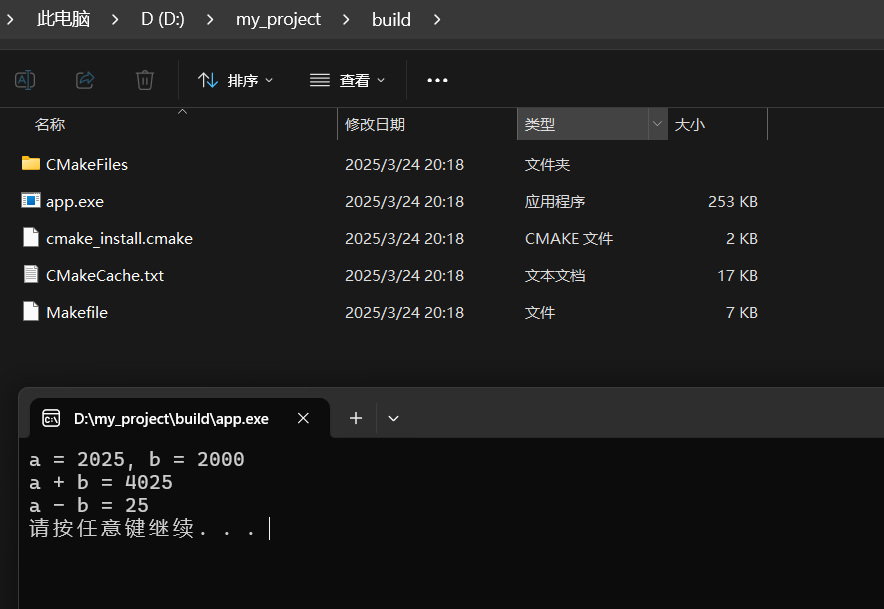Open terminal profile dropdown chevron
The image size is (884, 609).
[x=394, y=418]
